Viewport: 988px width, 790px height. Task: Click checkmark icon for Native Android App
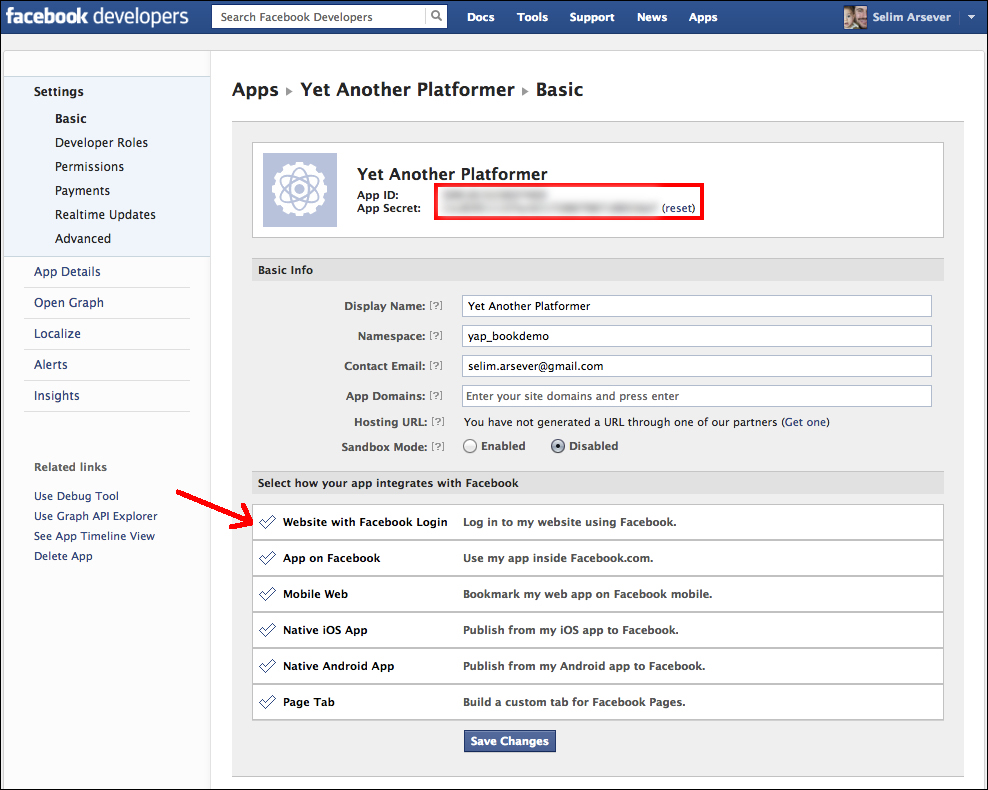tap(267, 665)
